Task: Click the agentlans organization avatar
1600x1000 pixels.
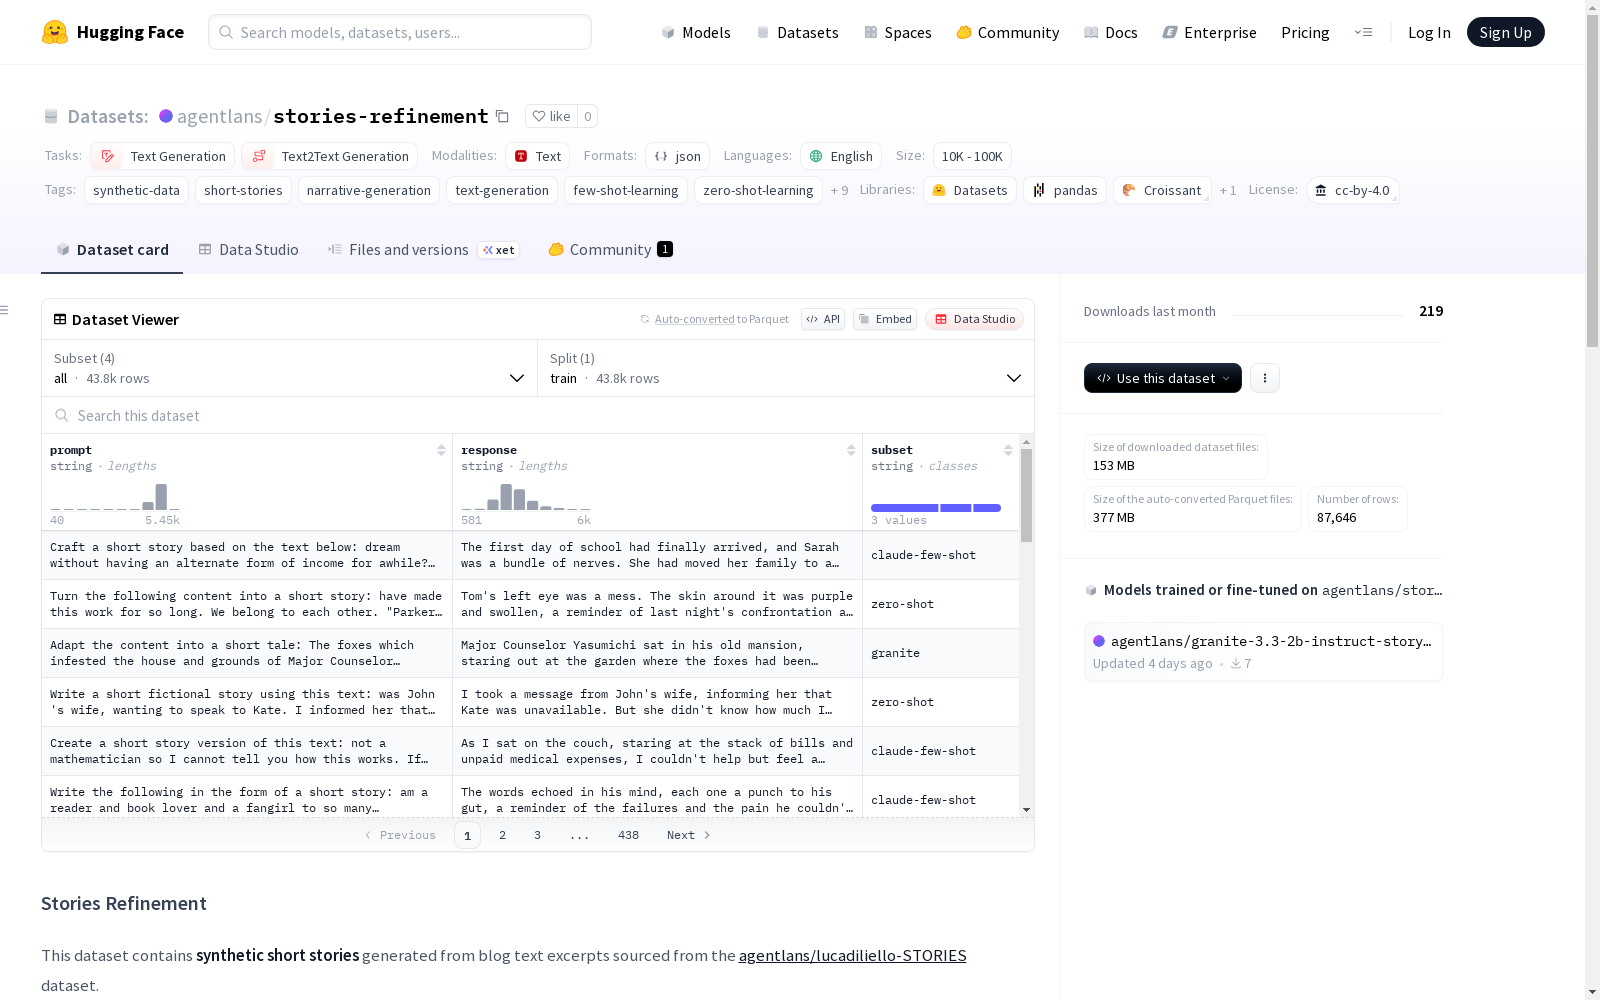Action: tap(166, 116)
